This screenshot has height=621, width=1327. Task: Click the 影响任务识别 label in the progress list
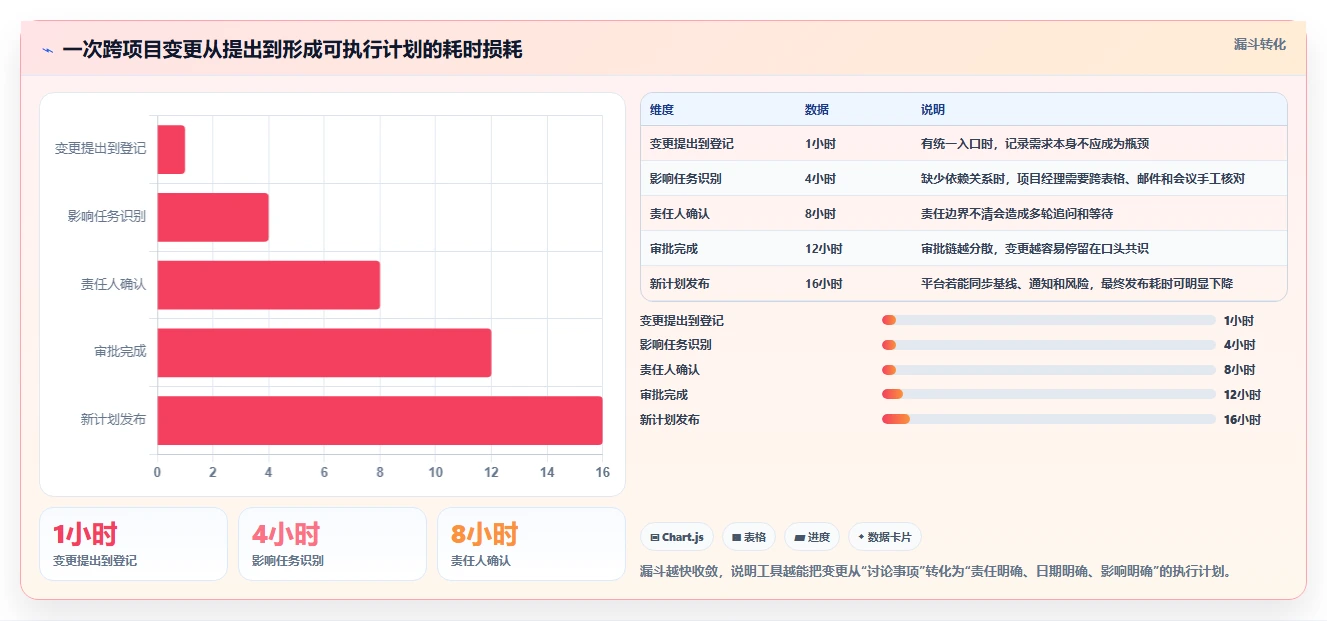(x=676, y=345)
